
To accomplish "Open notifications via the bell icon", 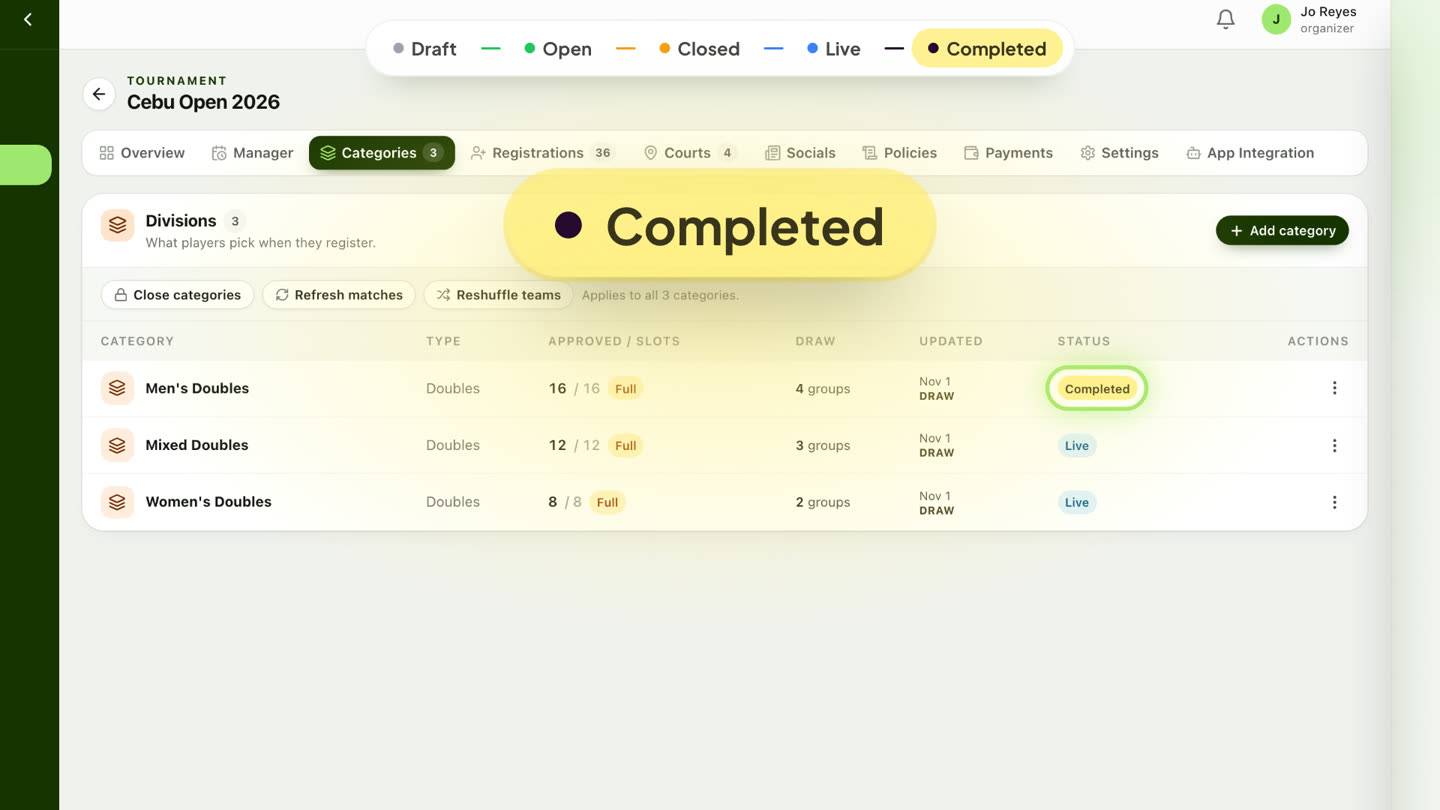I will [1225, 19].
